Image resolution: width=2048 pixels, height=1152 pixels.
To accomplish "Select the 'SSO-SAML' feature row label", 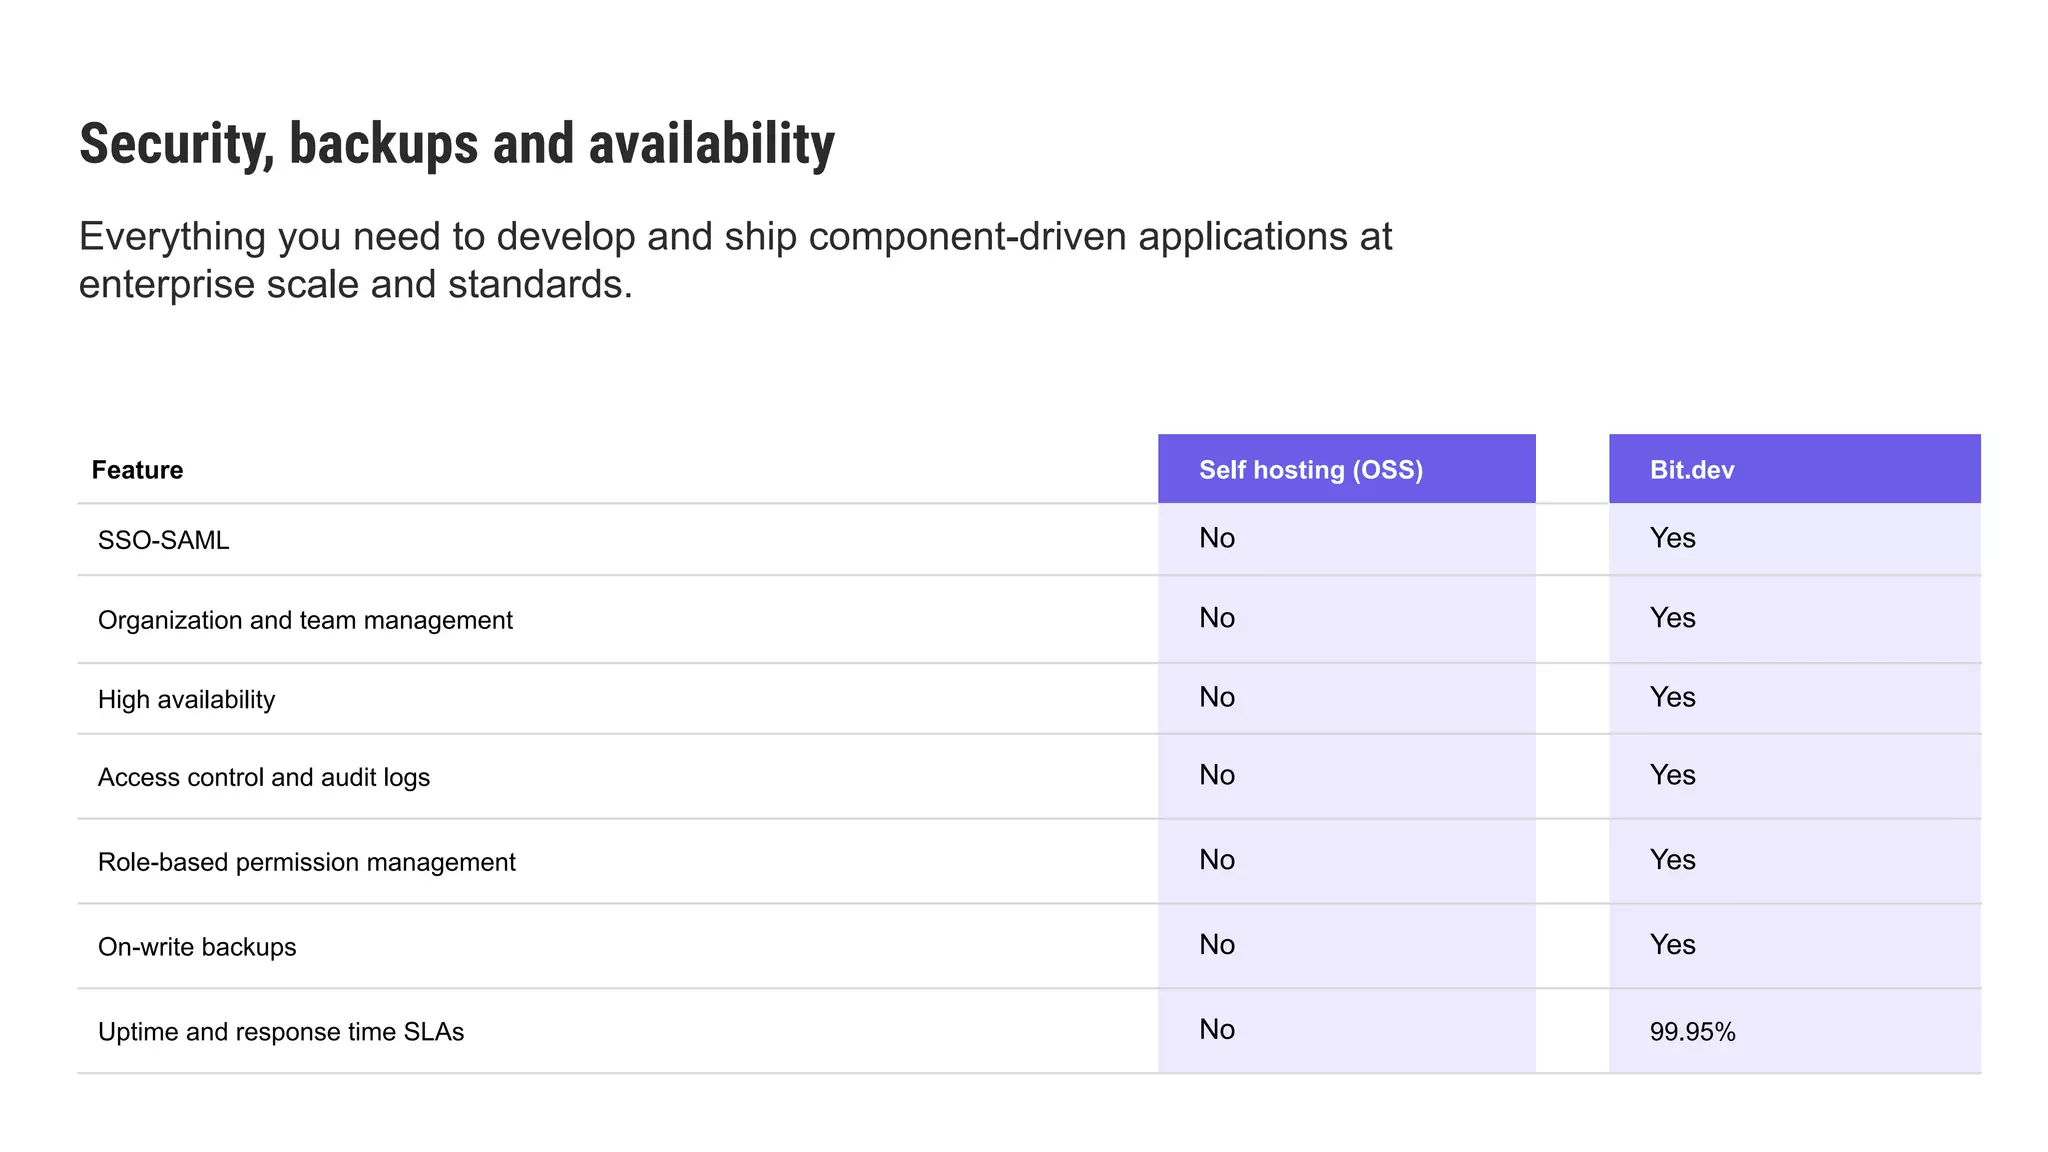I will point(163,540).
